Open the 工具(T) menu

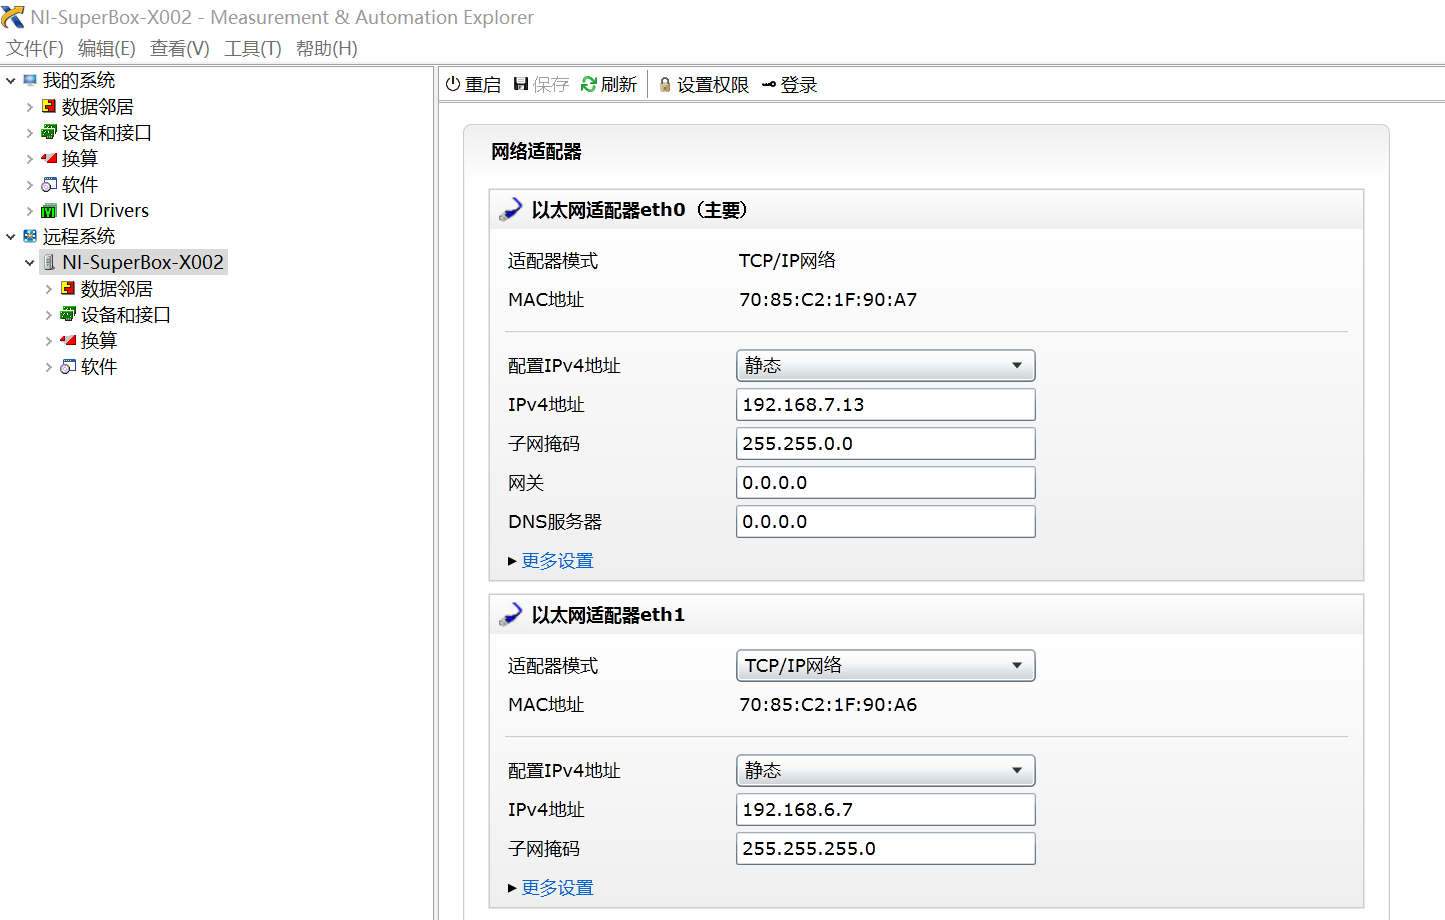point(252,47)
